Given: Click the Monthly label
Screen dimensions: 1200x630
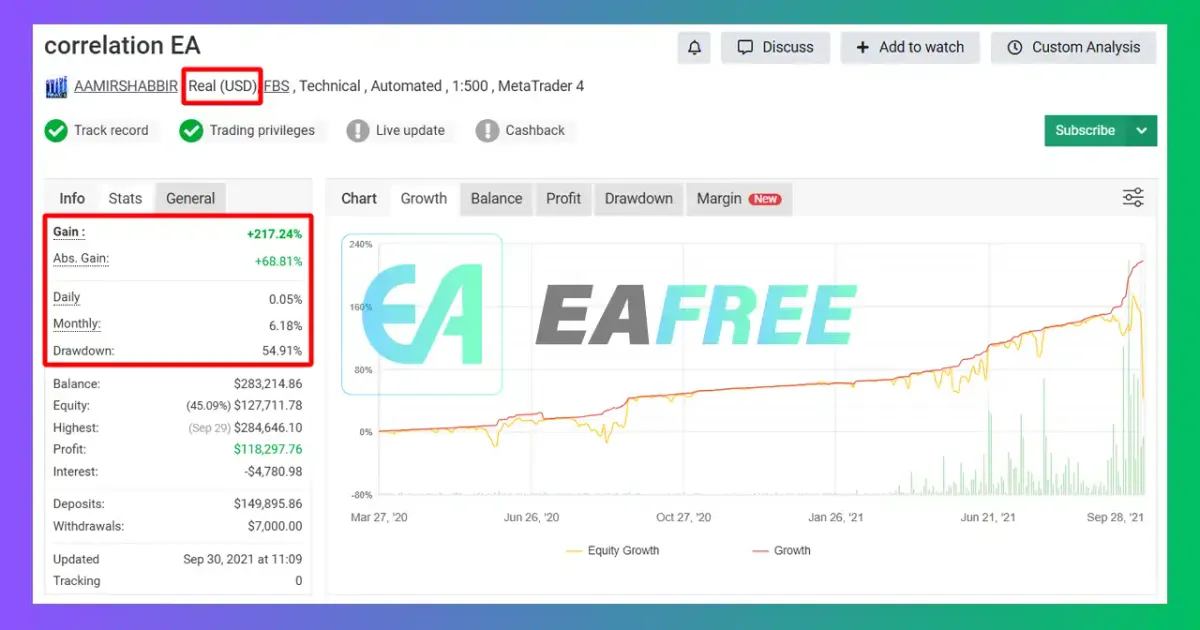Looking at the screenshot, I should pyautogui.click(x=77, y=325).
